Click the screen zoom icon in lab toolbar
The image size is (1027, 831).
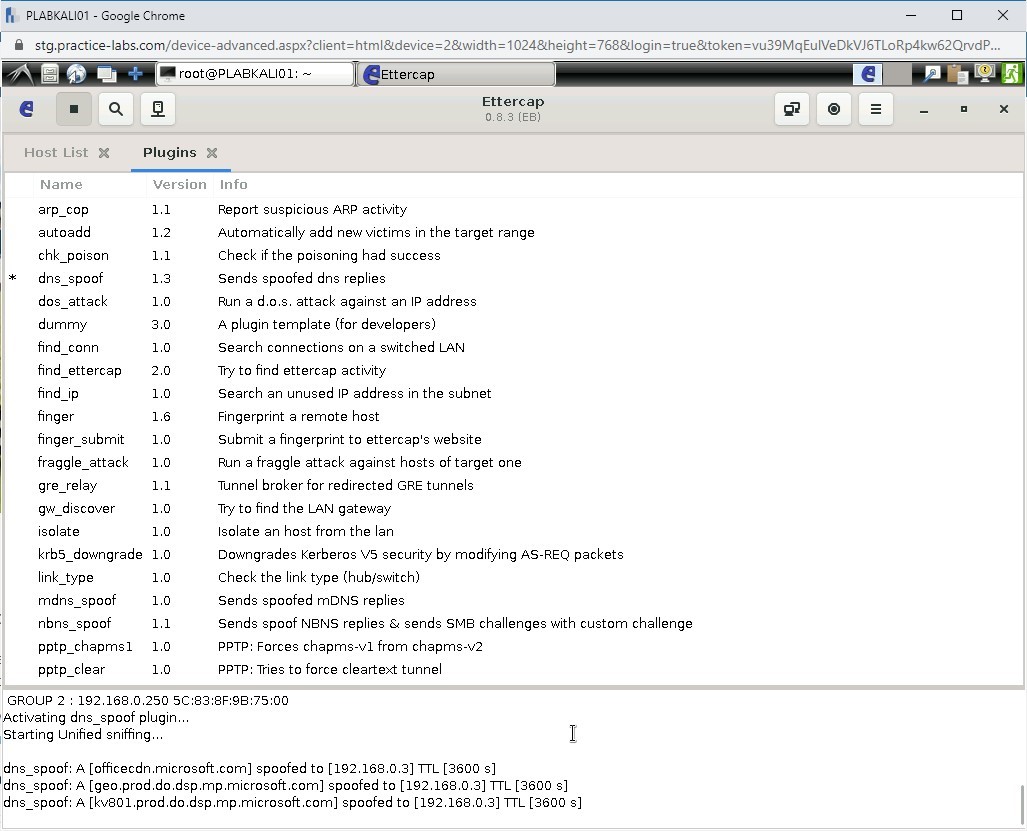(930, 72)
